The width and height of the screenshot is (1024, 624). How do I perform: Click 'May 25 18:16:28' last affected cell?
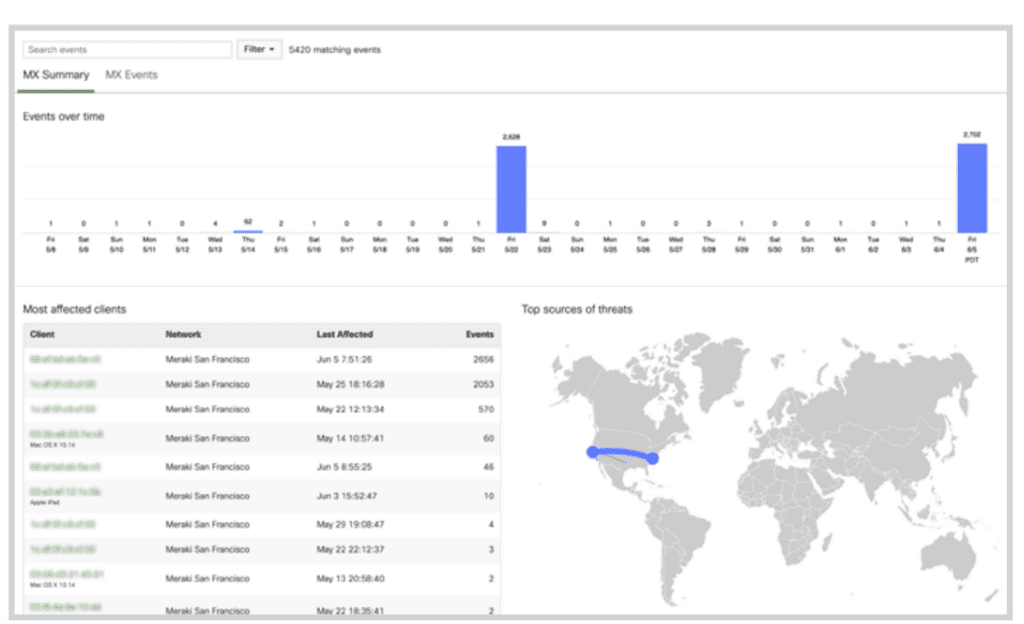click(x=351, y=384)
